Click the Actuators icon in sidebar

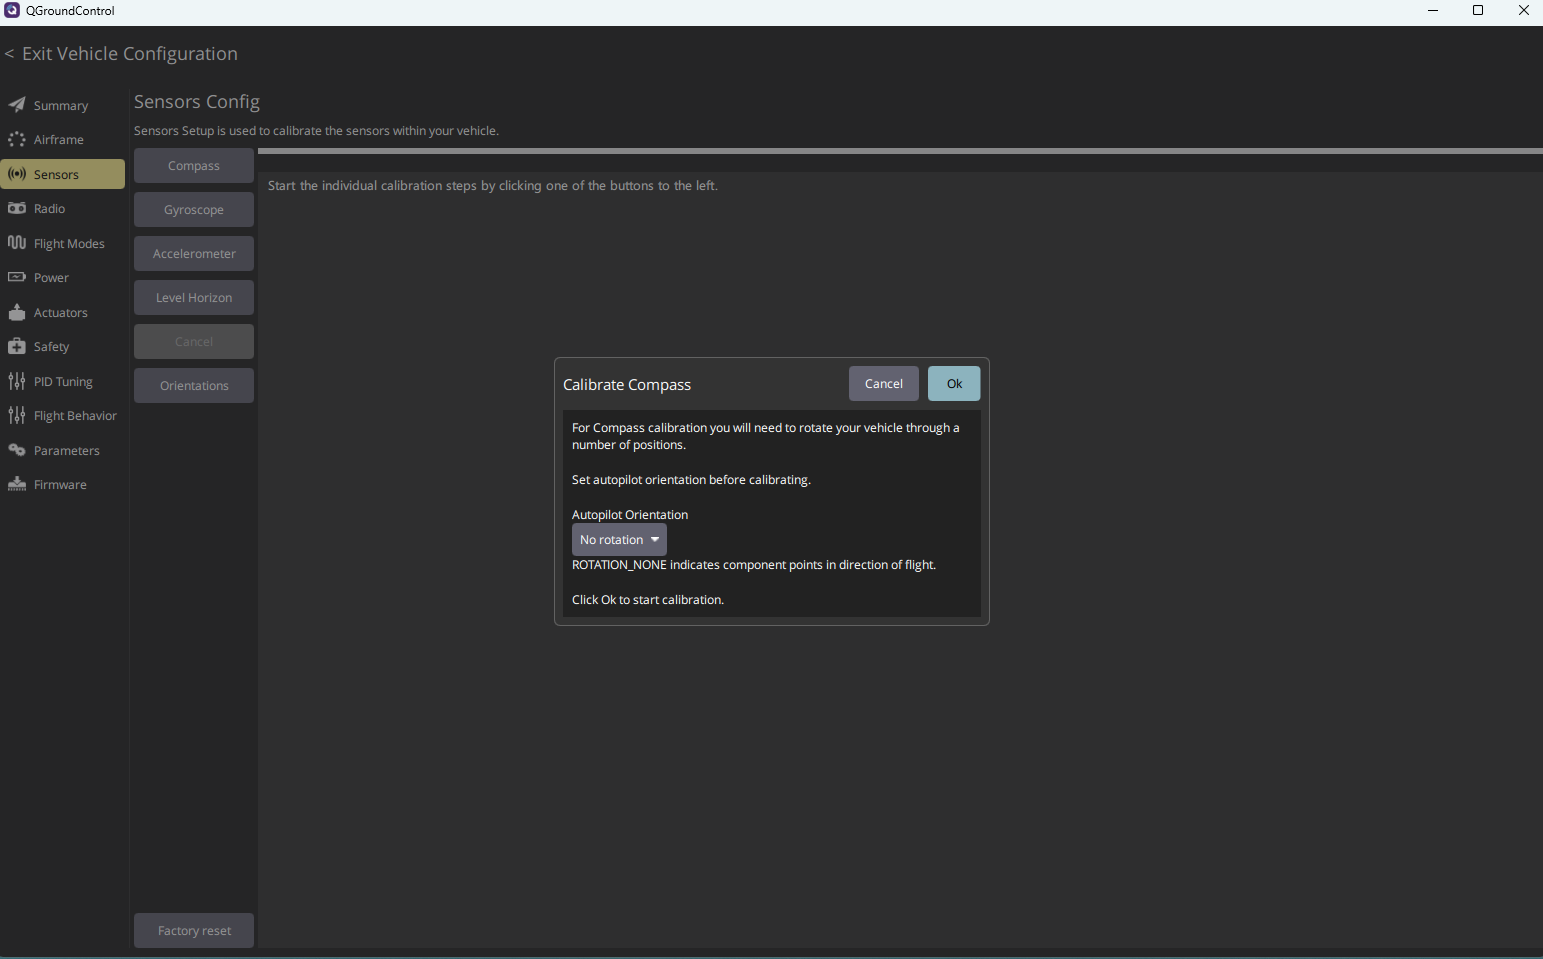[x=17, y=312]
